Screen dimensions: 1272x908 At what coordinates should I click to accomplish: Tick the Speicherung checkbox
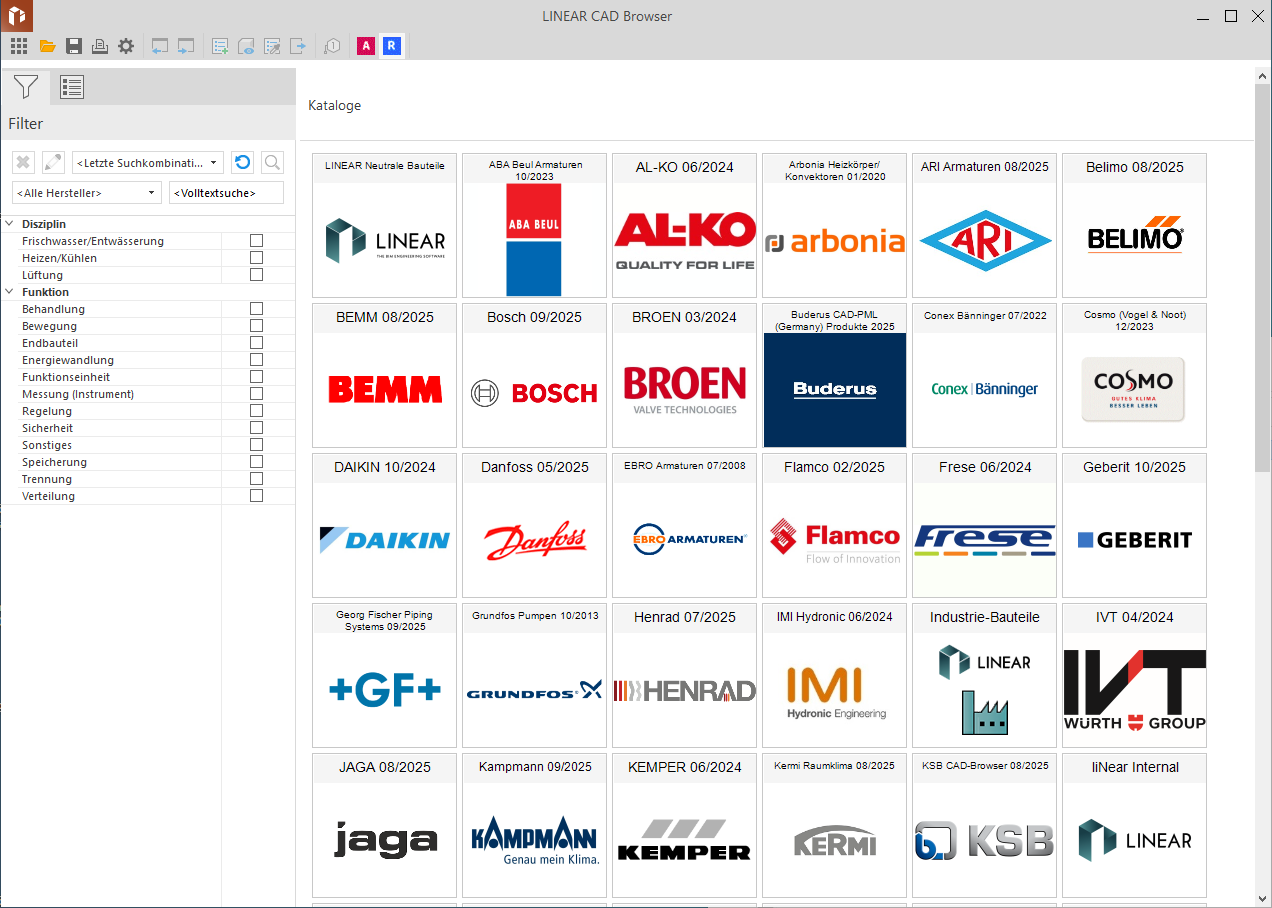pos(257,462)
